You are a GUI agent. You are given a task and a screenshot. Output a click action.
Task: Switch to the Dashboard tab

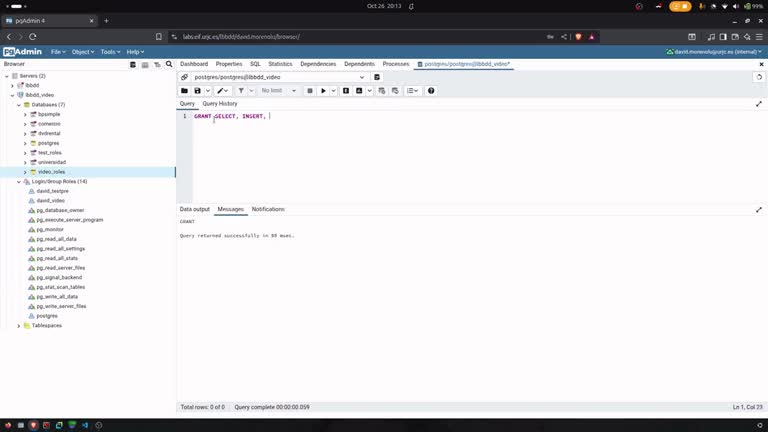[x=194, y=64]
